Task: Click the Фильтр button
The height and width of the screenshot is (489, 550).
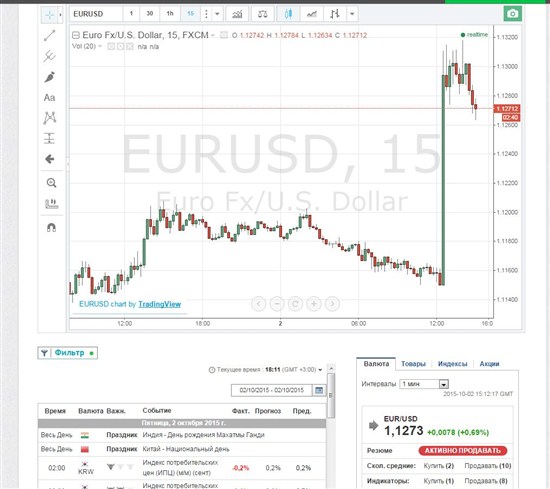Action: tap(68, 353)
